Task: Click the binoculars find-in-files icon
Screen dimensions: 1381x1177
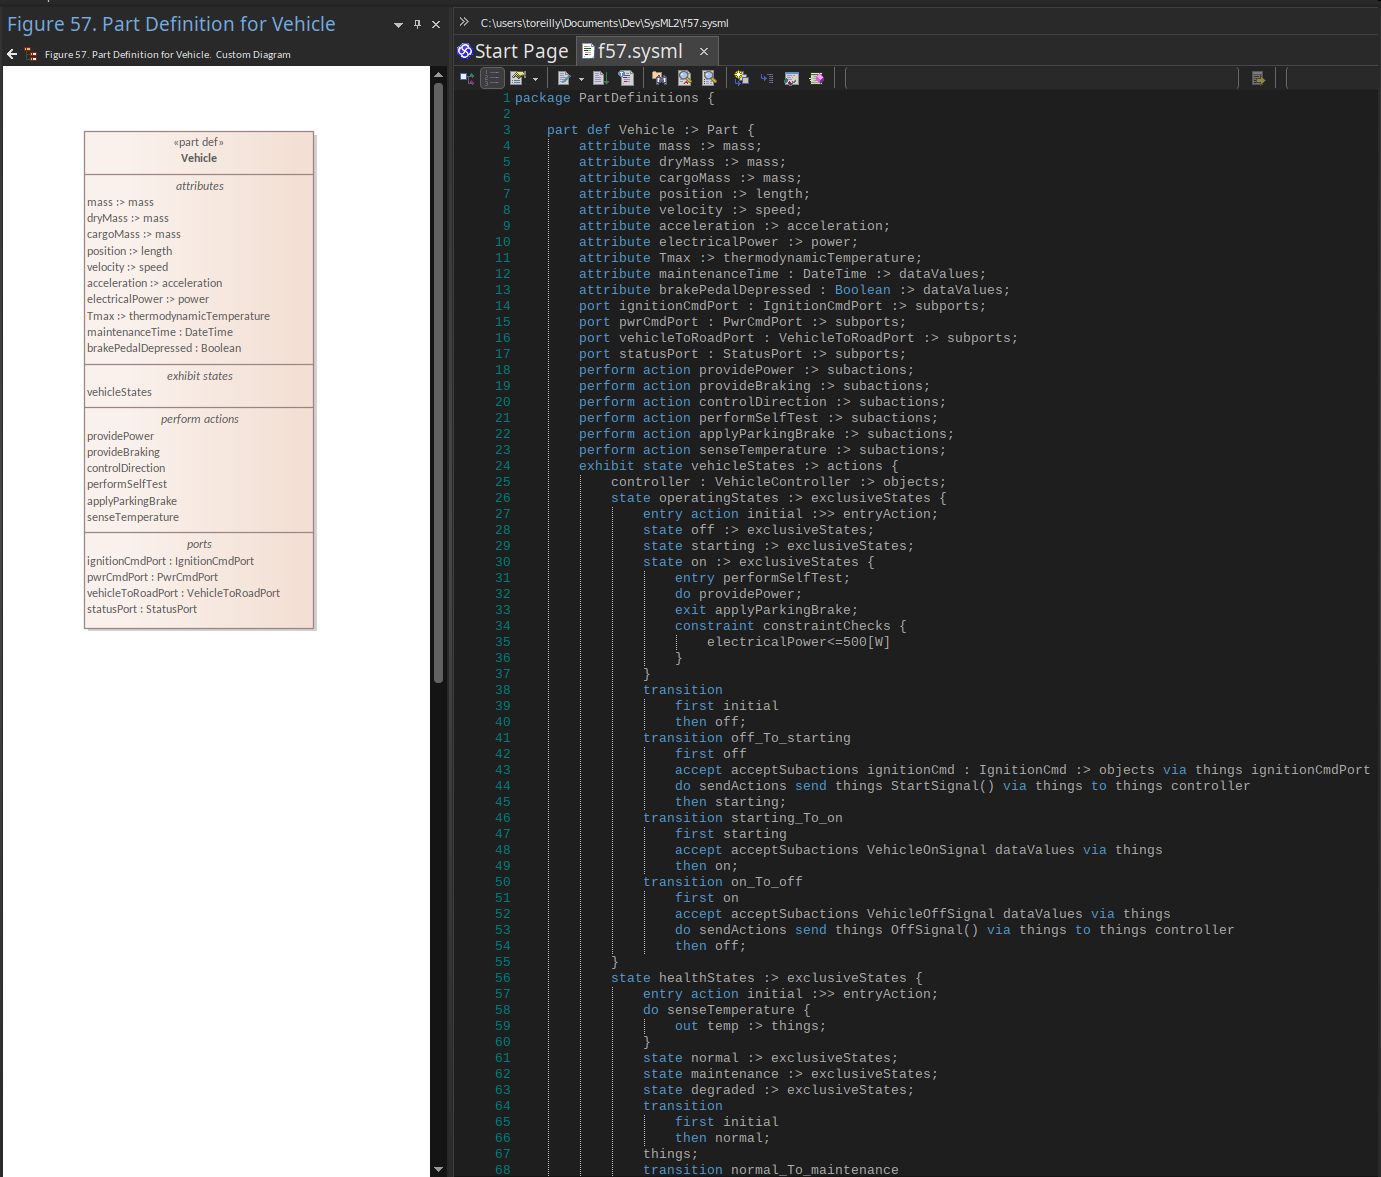Action: point(659,78)
